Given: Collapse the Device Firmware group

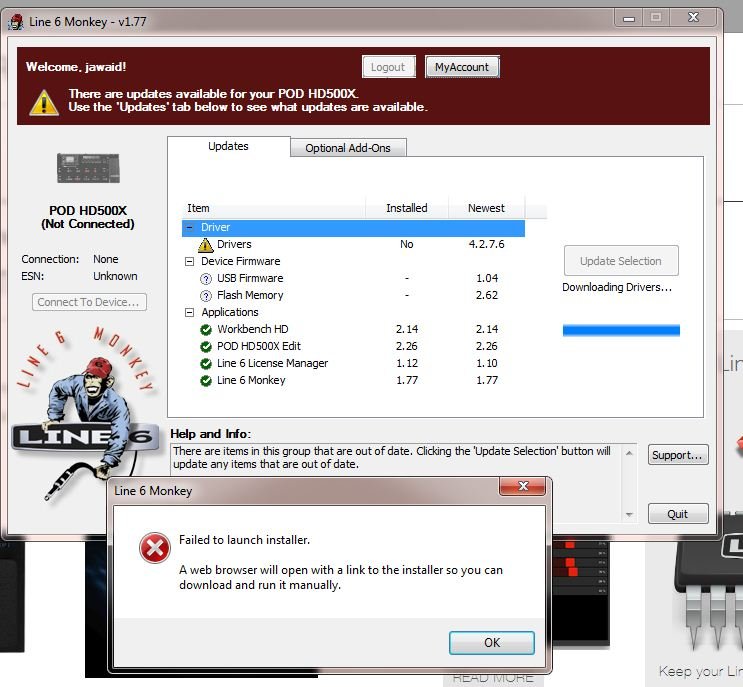Looking at the screenshot, I should click(190, 262).
